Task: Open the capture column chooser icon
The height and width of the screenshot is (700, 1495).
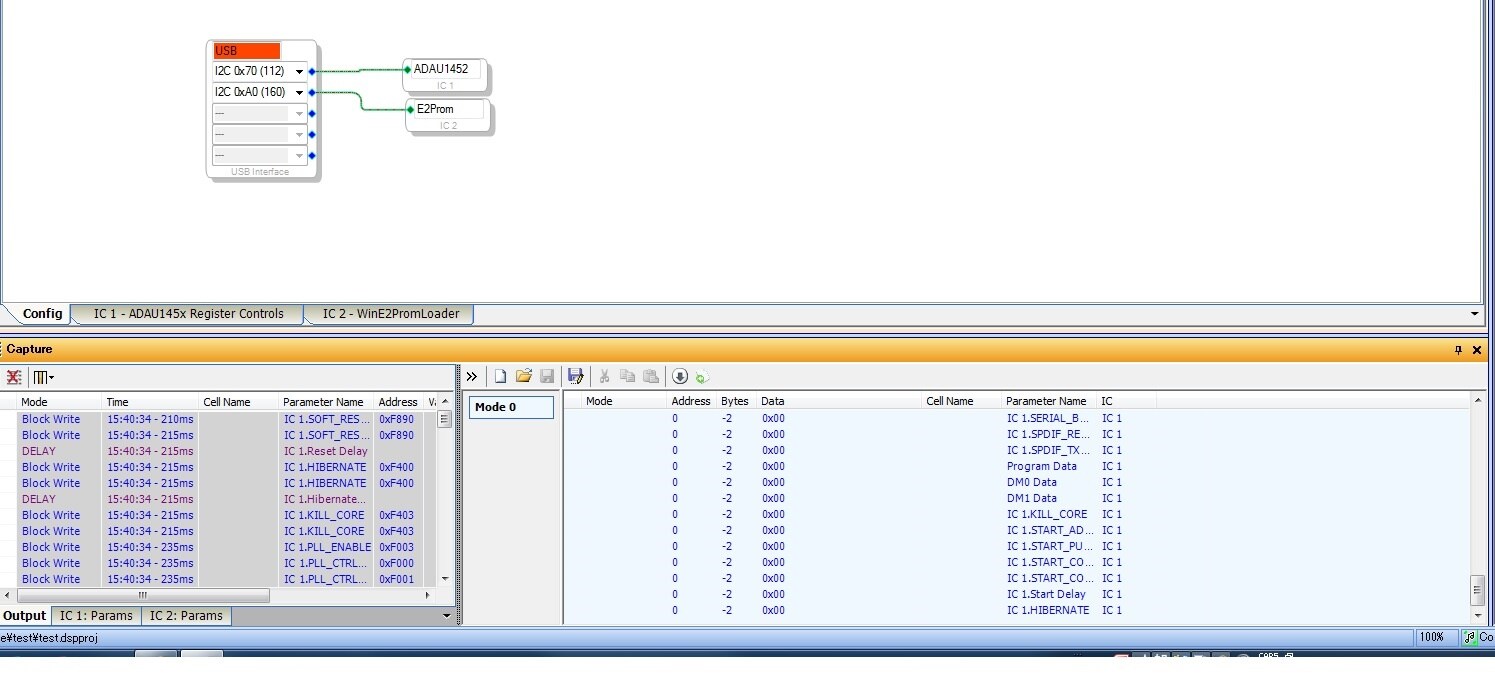Action: [43, 377]
